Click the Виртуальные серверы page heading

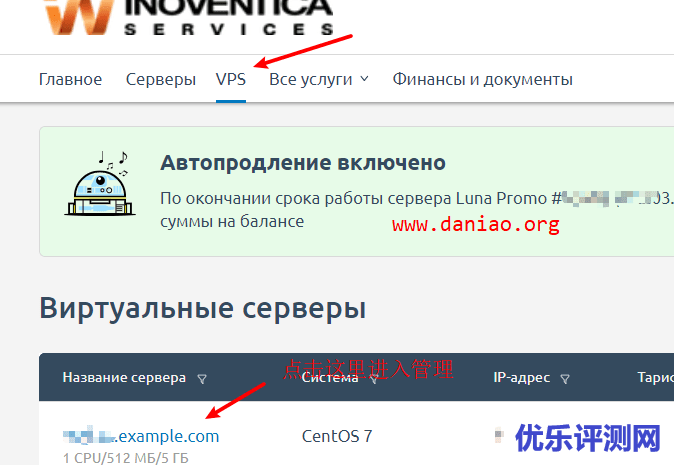point(202,308)
